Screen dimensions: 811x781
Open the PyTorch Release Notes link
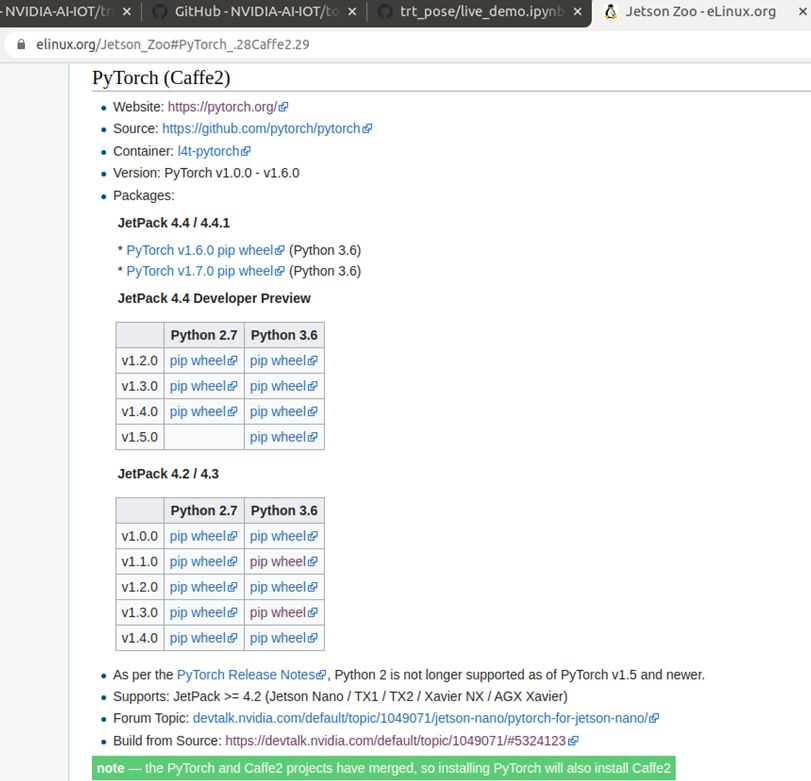click(246, 674)
